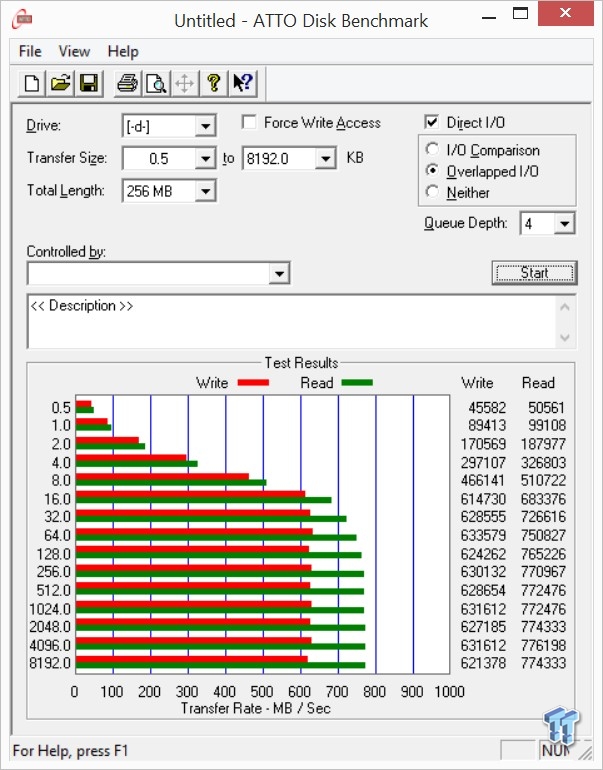Click the 128.0 transfer size row label
Screen dimensions: 603x770
click(x=54, y=554)
